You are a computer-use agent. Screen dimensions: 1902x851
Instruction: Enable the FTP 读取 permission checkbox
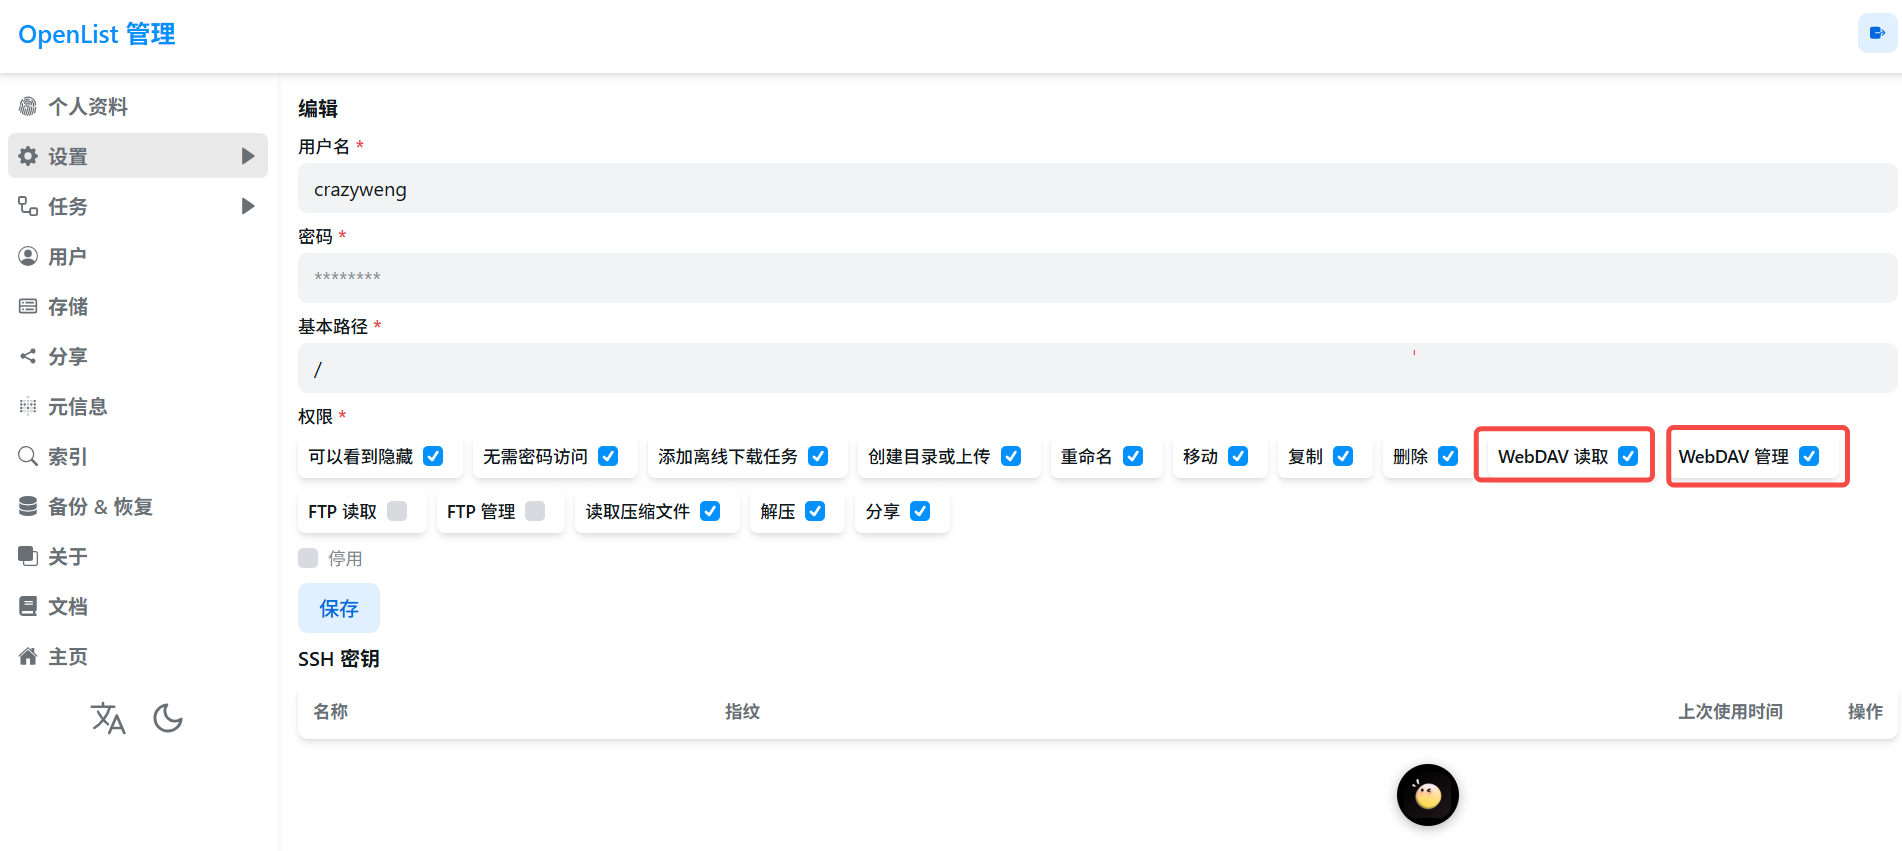pos(397,511)
